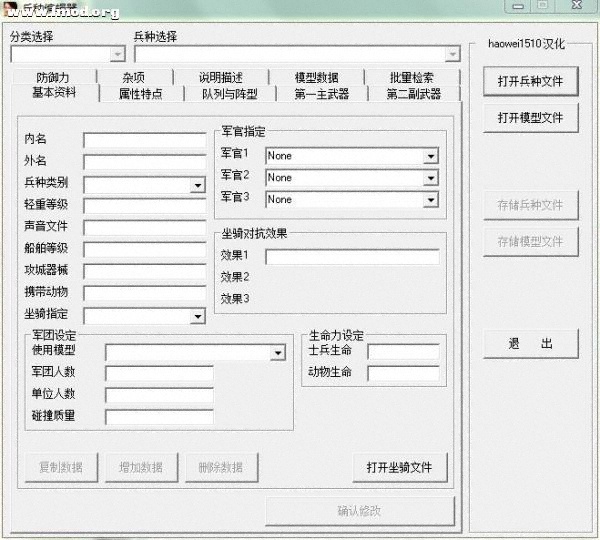Go to the 属性特点 tab
The image size is (600, 540).
click(141, 94)
